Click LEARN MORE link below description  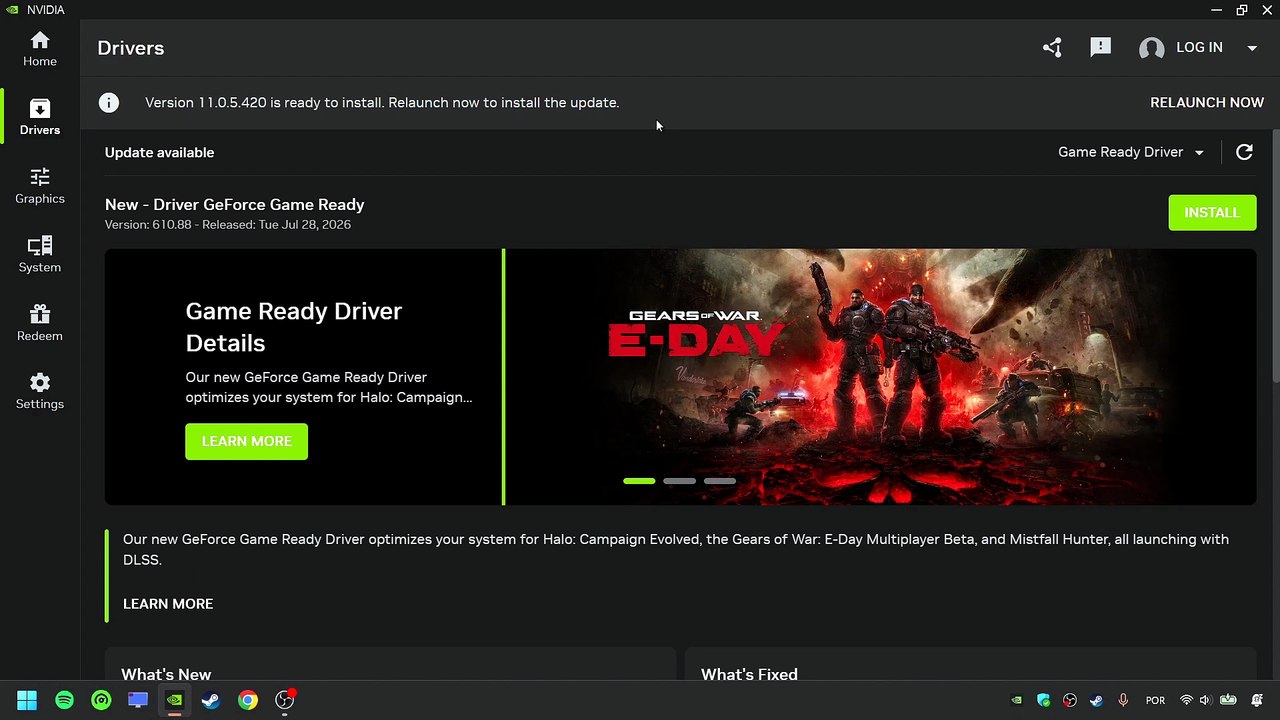point(168,604)
